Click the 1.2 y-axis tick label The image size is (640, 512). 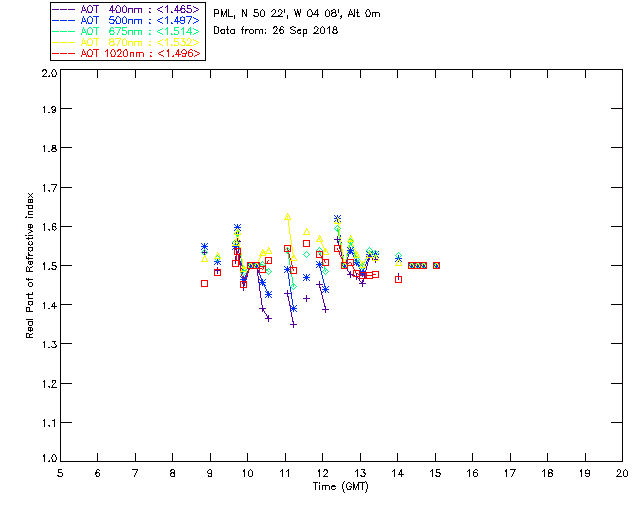49,384
